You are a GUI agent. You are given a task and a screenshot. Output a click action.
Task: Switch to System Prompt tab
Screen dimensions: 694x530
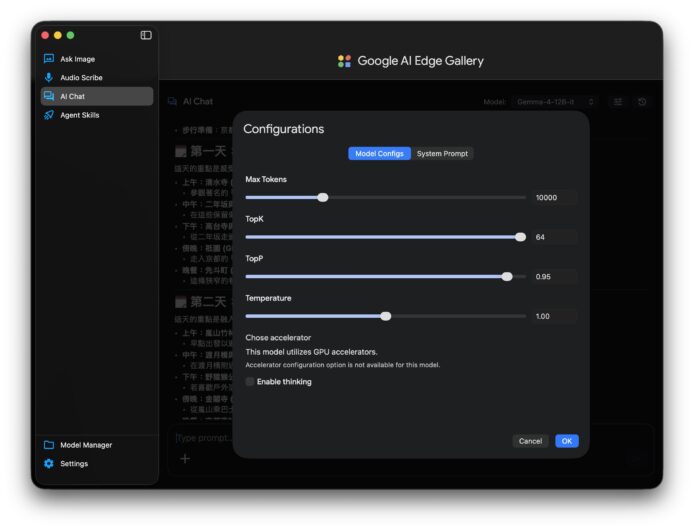pyautogui.click(x=442, y=153)
